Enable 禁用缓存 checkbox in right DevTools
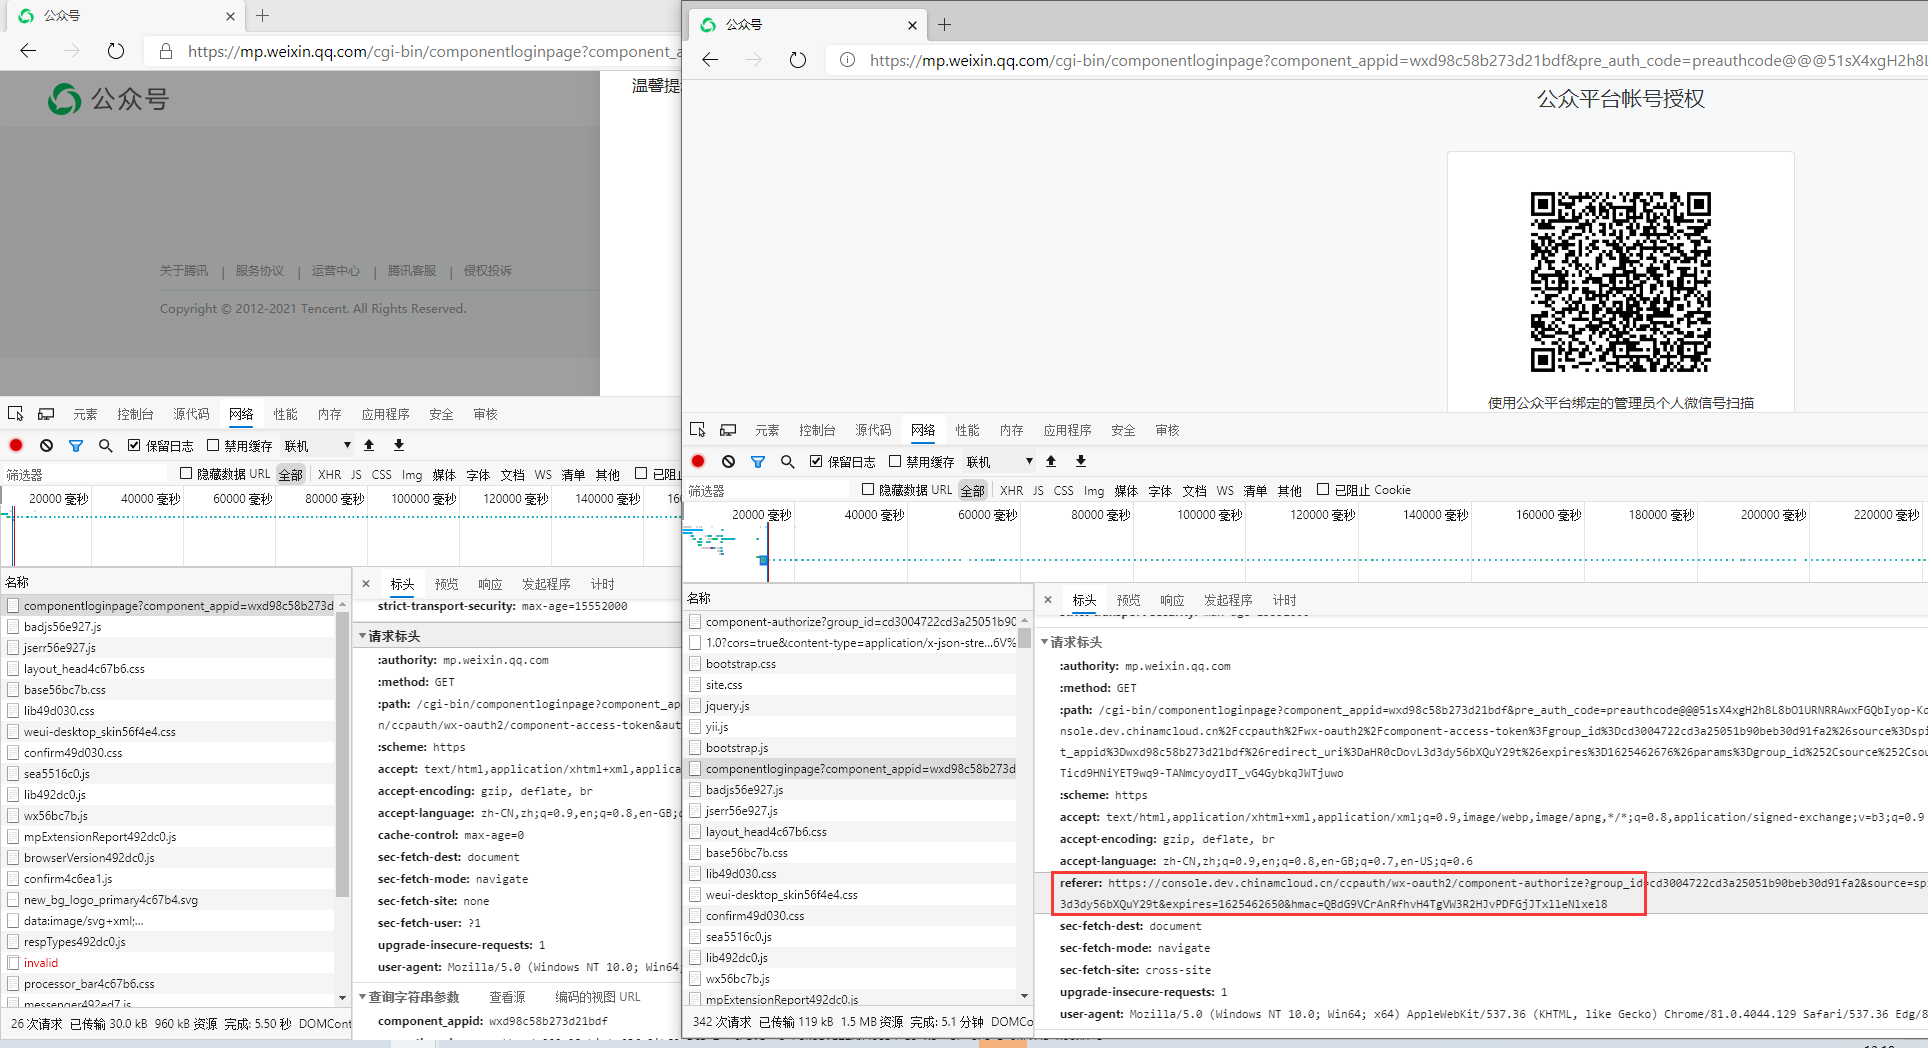The width and height of the screenshot is (1928, 1048). pyautogui.click(x=895, y=461)
